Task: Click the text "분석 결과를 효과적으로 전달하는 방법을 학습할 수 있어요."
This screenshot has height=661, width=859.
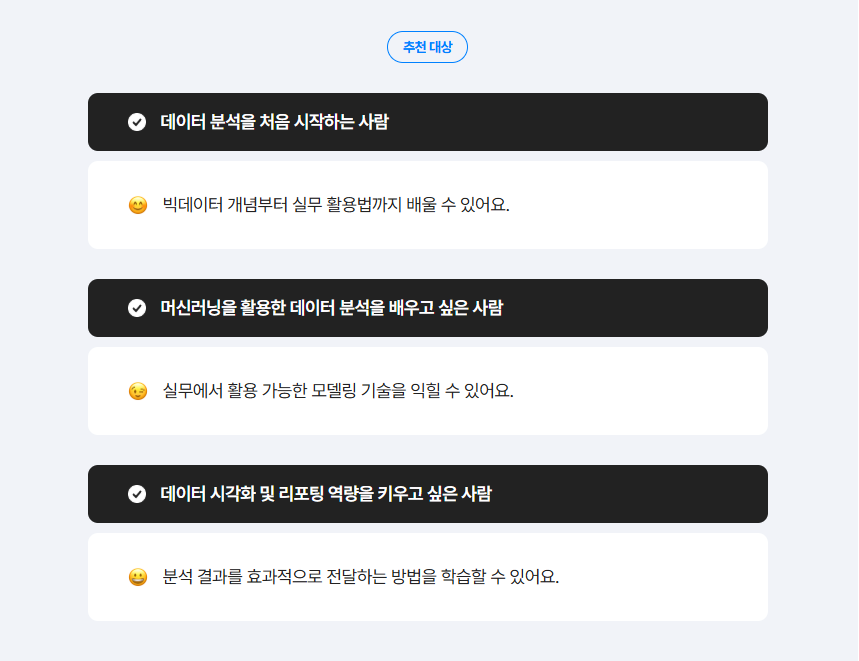Action: click(361, 577)
